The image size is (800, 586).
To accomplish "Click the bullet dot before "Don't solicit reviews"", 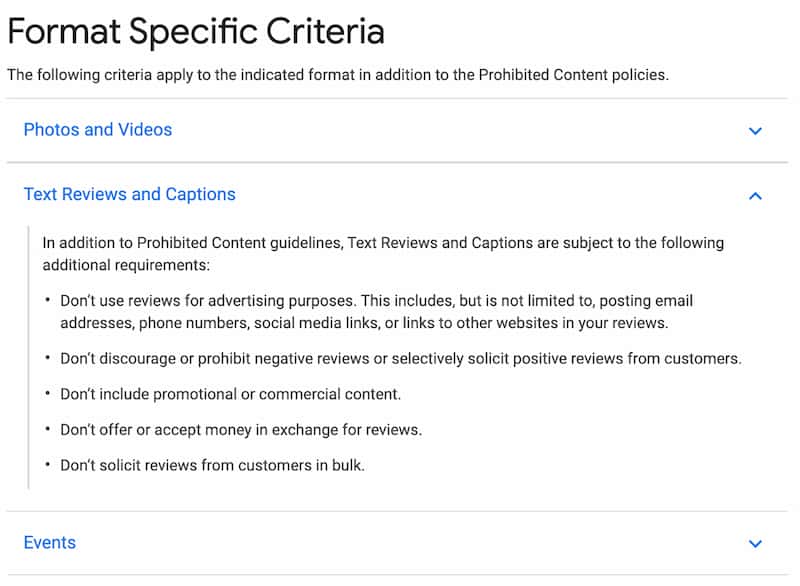I will [47, 466].
